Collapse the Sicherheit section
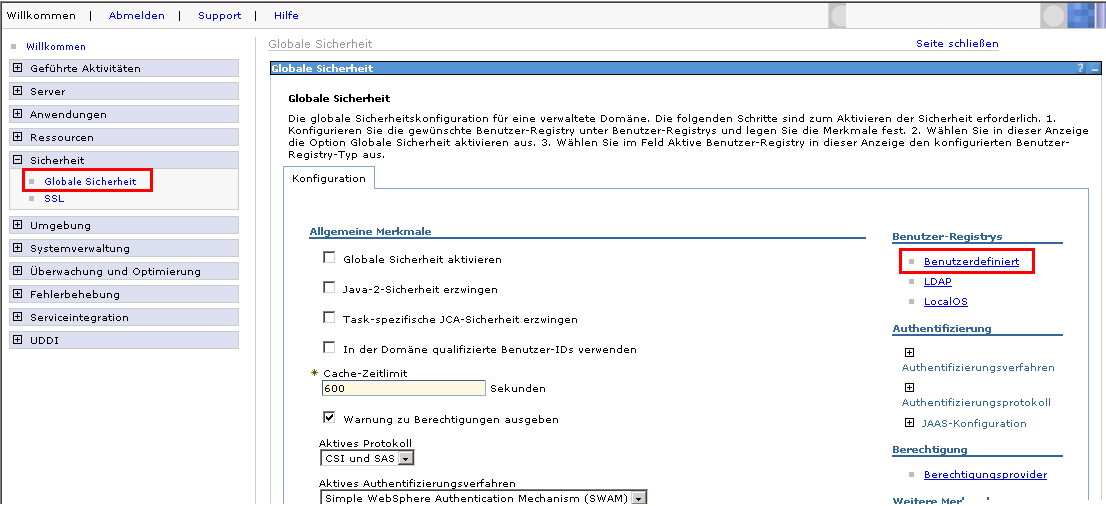 click(x=18, y=160)
